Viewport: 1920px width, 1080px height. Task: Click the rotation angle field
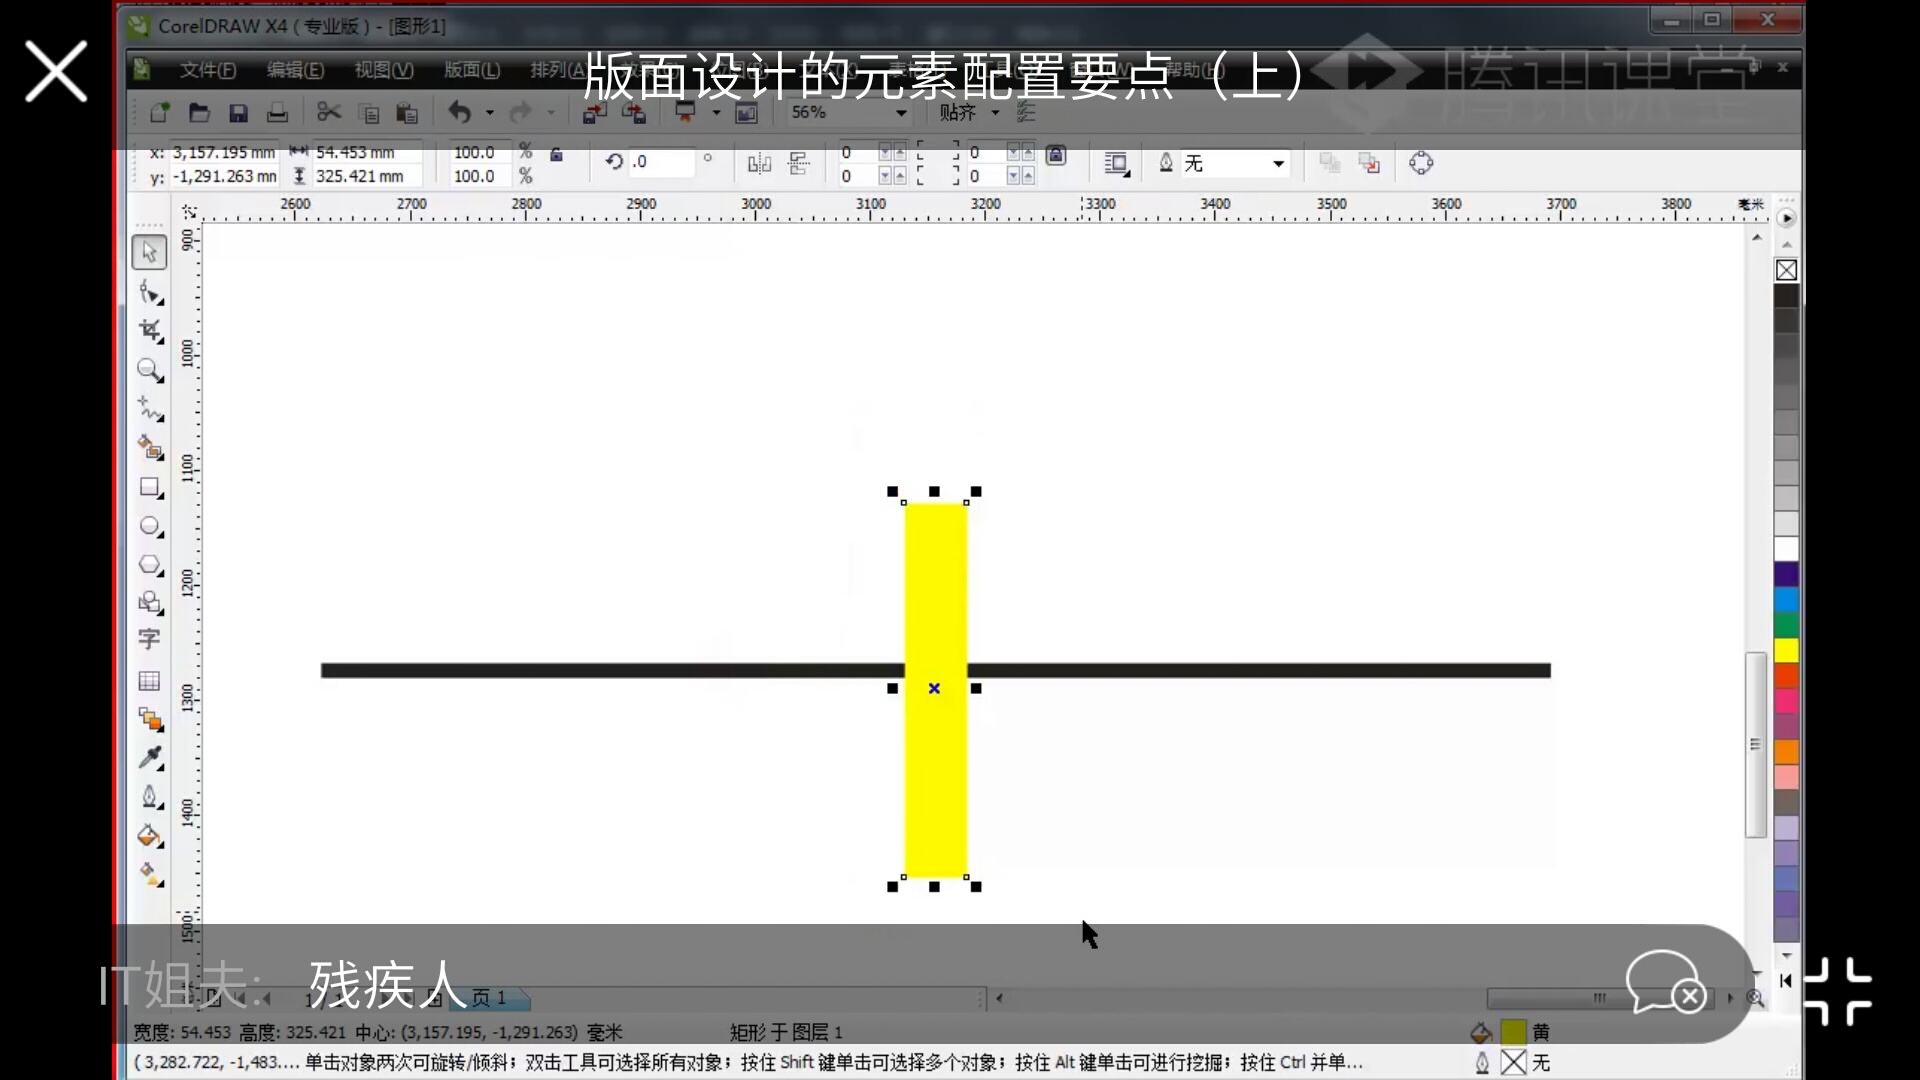[x=661, y=162]
